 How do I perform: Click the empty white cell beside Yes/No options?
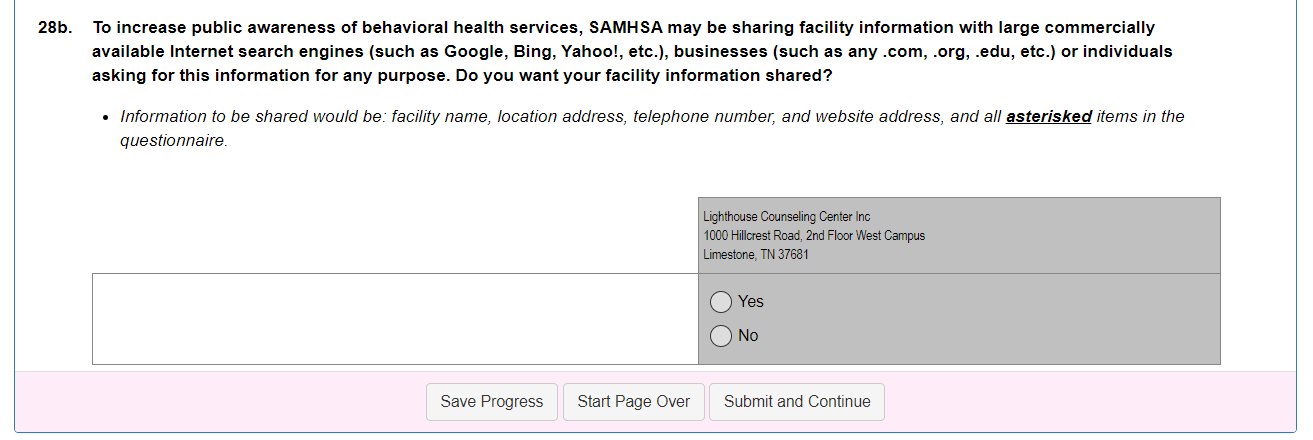[395, 319]
